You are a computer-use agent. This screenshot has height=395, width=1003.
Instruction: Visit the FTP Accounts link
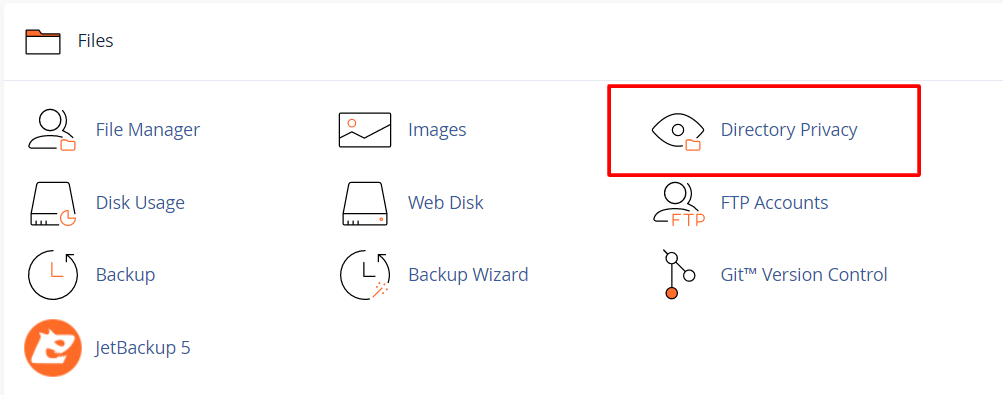(774, 203)
